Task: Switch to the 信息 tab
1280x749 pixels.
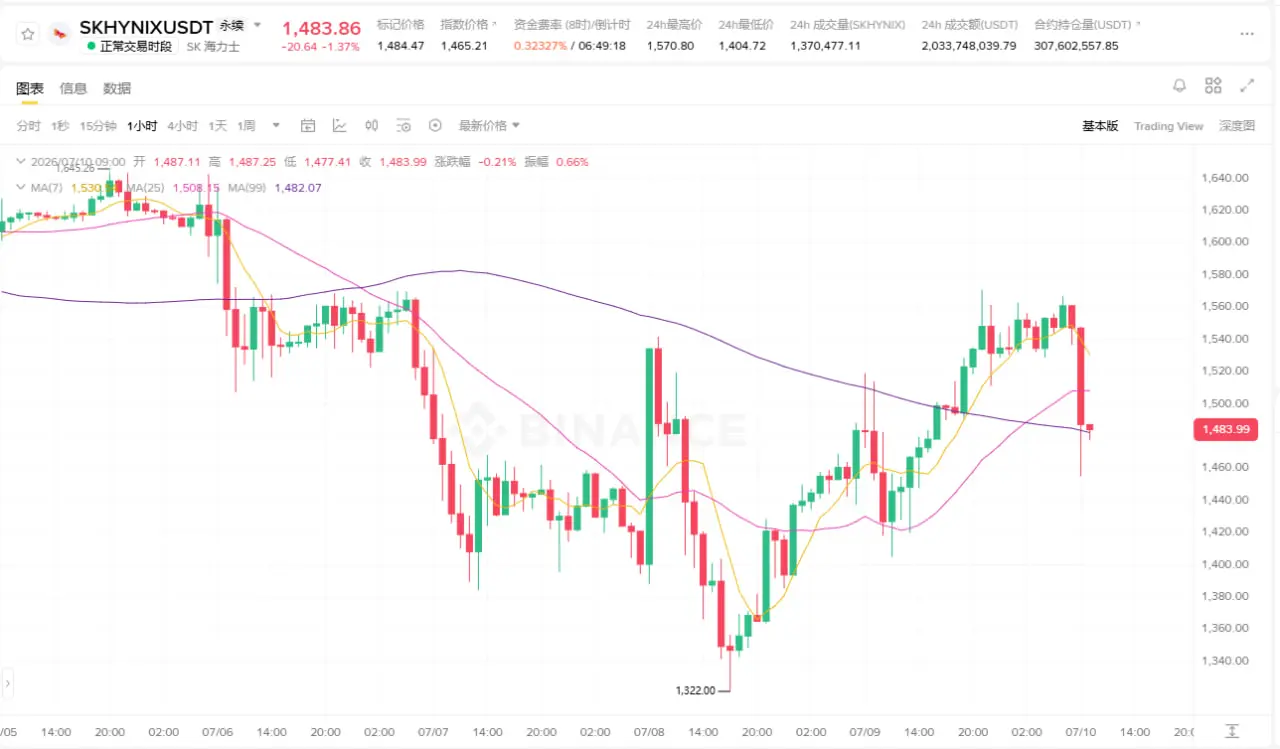Action: (x=73, y=88)
